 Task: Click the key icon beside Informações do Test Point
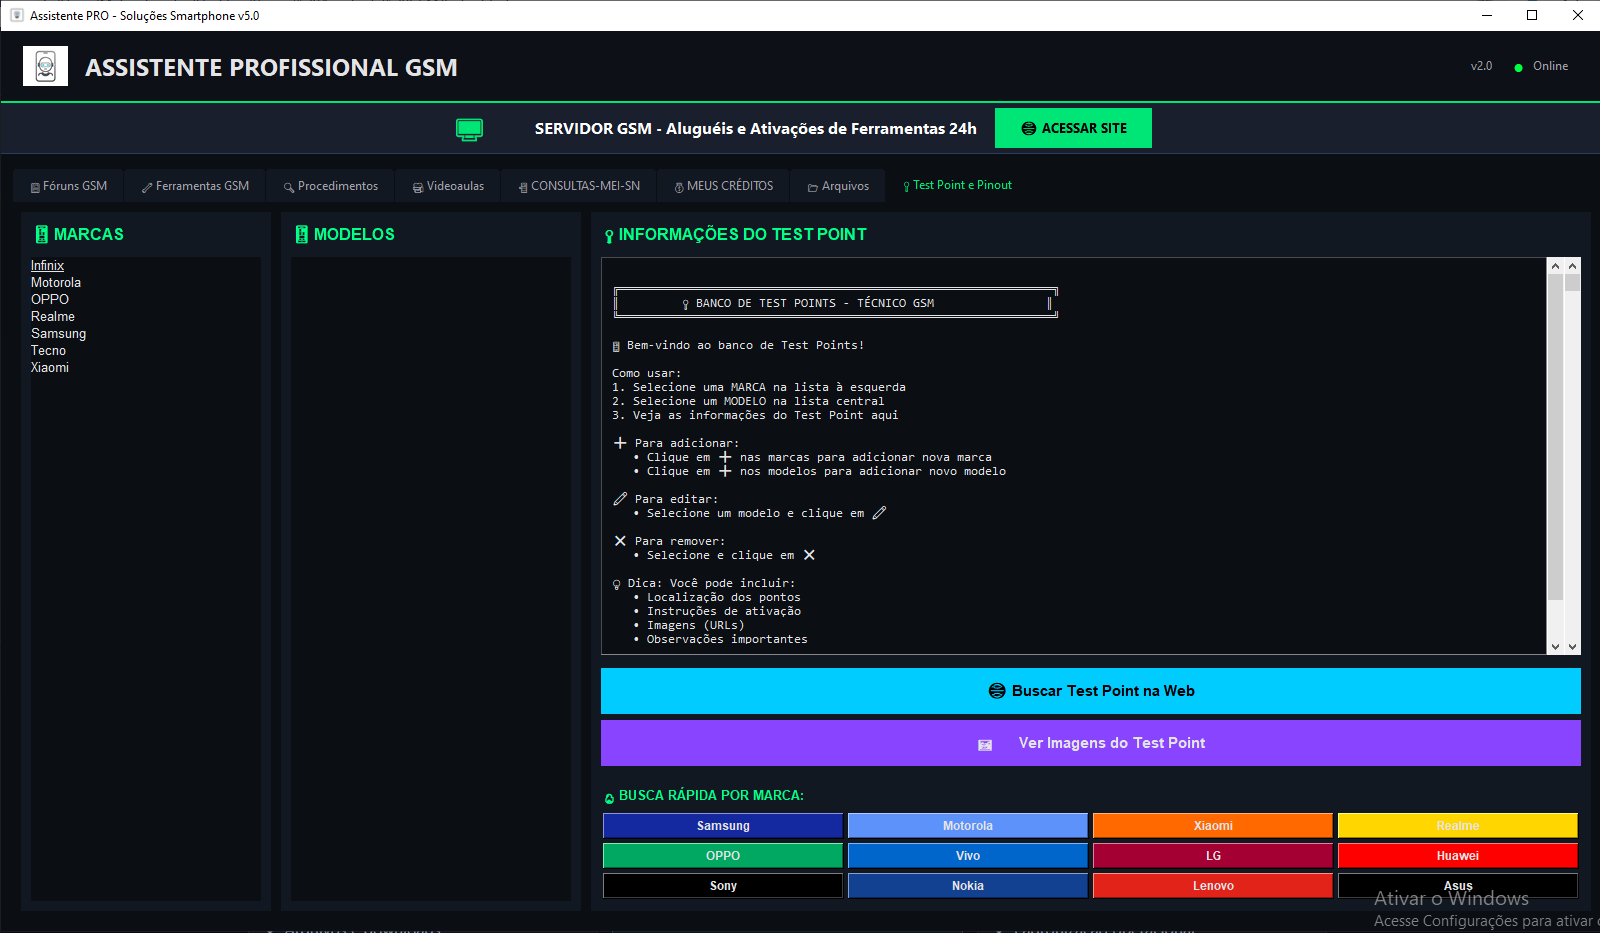[x=609, y=236]
